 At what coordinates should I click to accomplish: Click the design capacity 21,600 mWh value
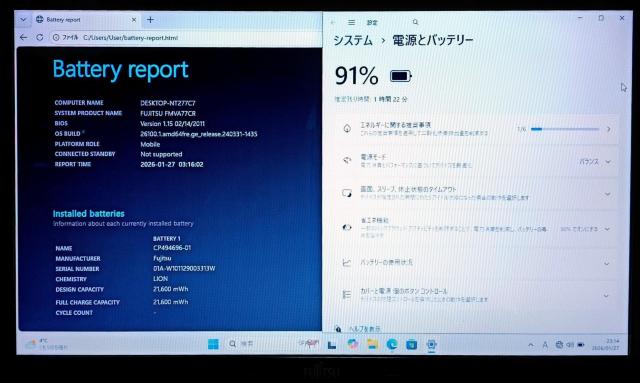pyautogui.click(x=171, y=289)
